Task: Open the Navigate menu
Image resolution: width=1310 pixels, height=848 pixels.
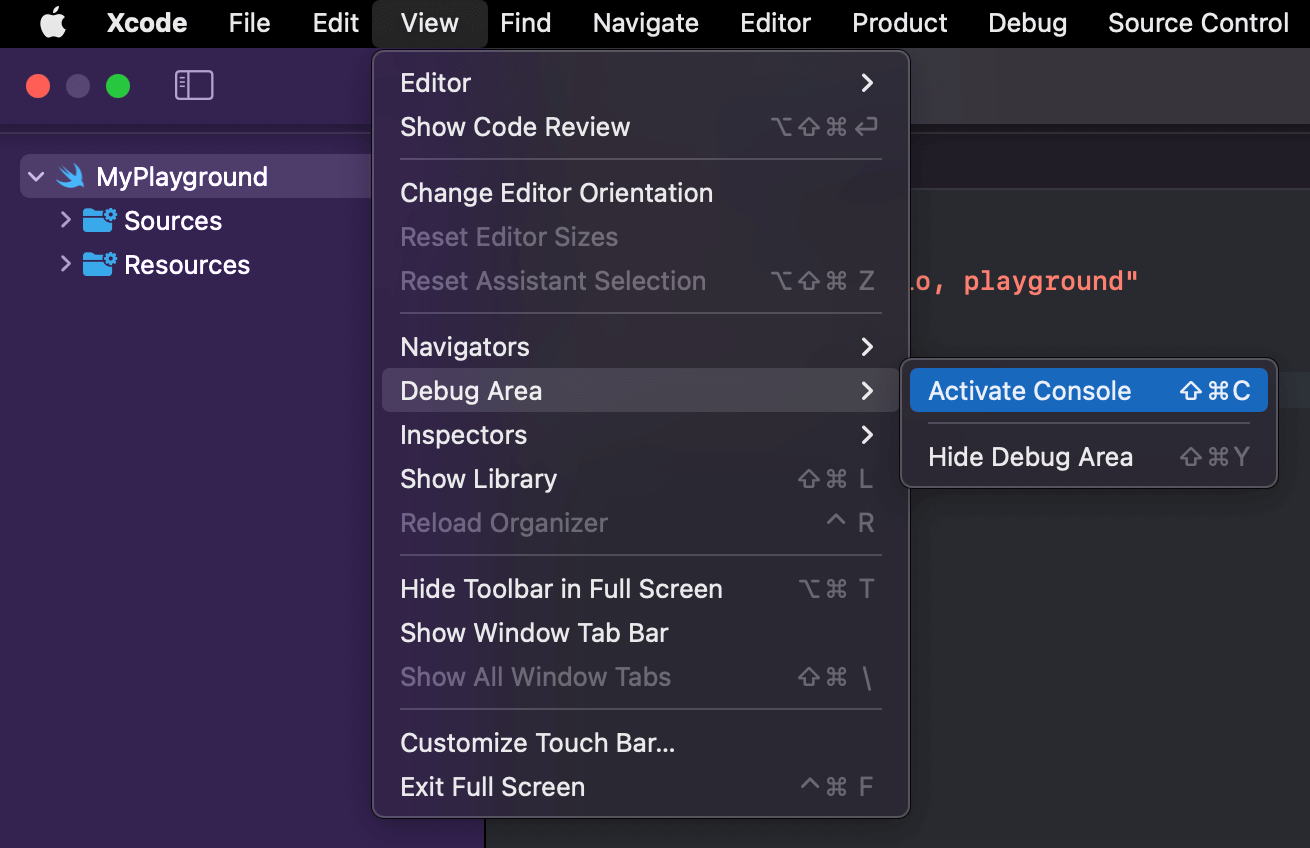Action: 646,23
